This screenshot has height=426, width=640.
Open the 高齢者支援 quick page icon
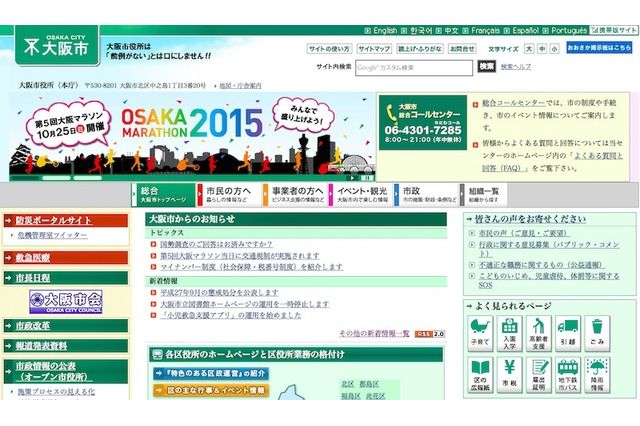[x=539, y=333]
